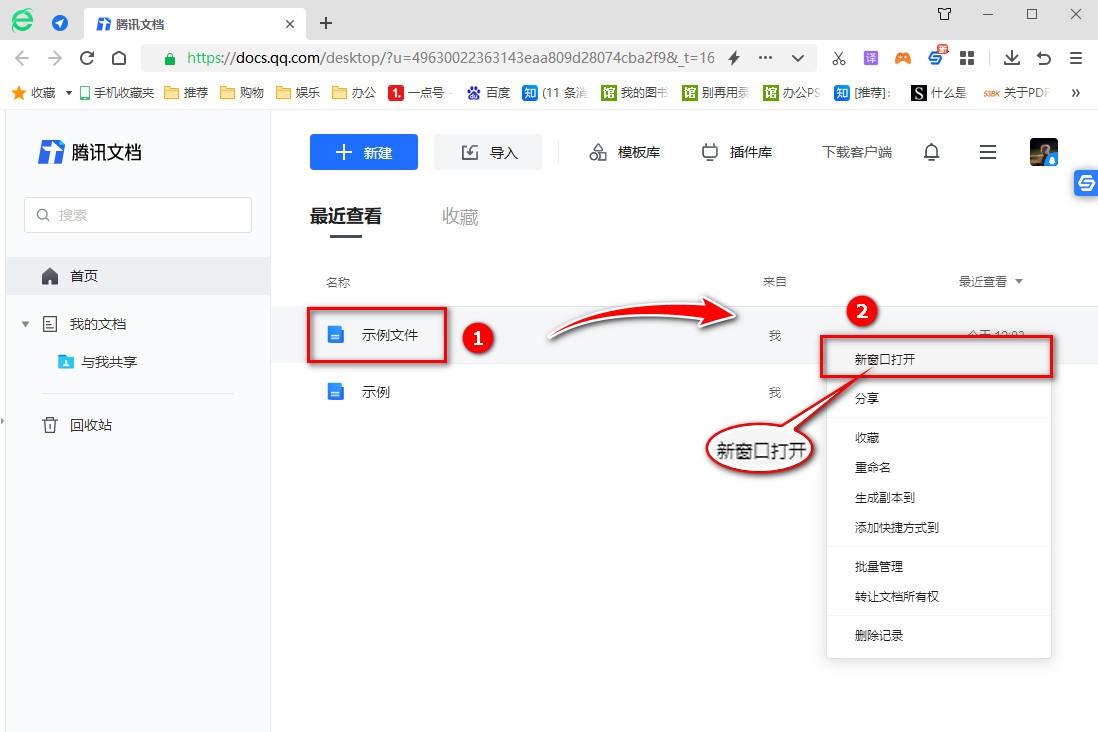This screenshot has width=1098, height=732.
Task: Open the 插件库 plugin library
Action: [737, 151]
